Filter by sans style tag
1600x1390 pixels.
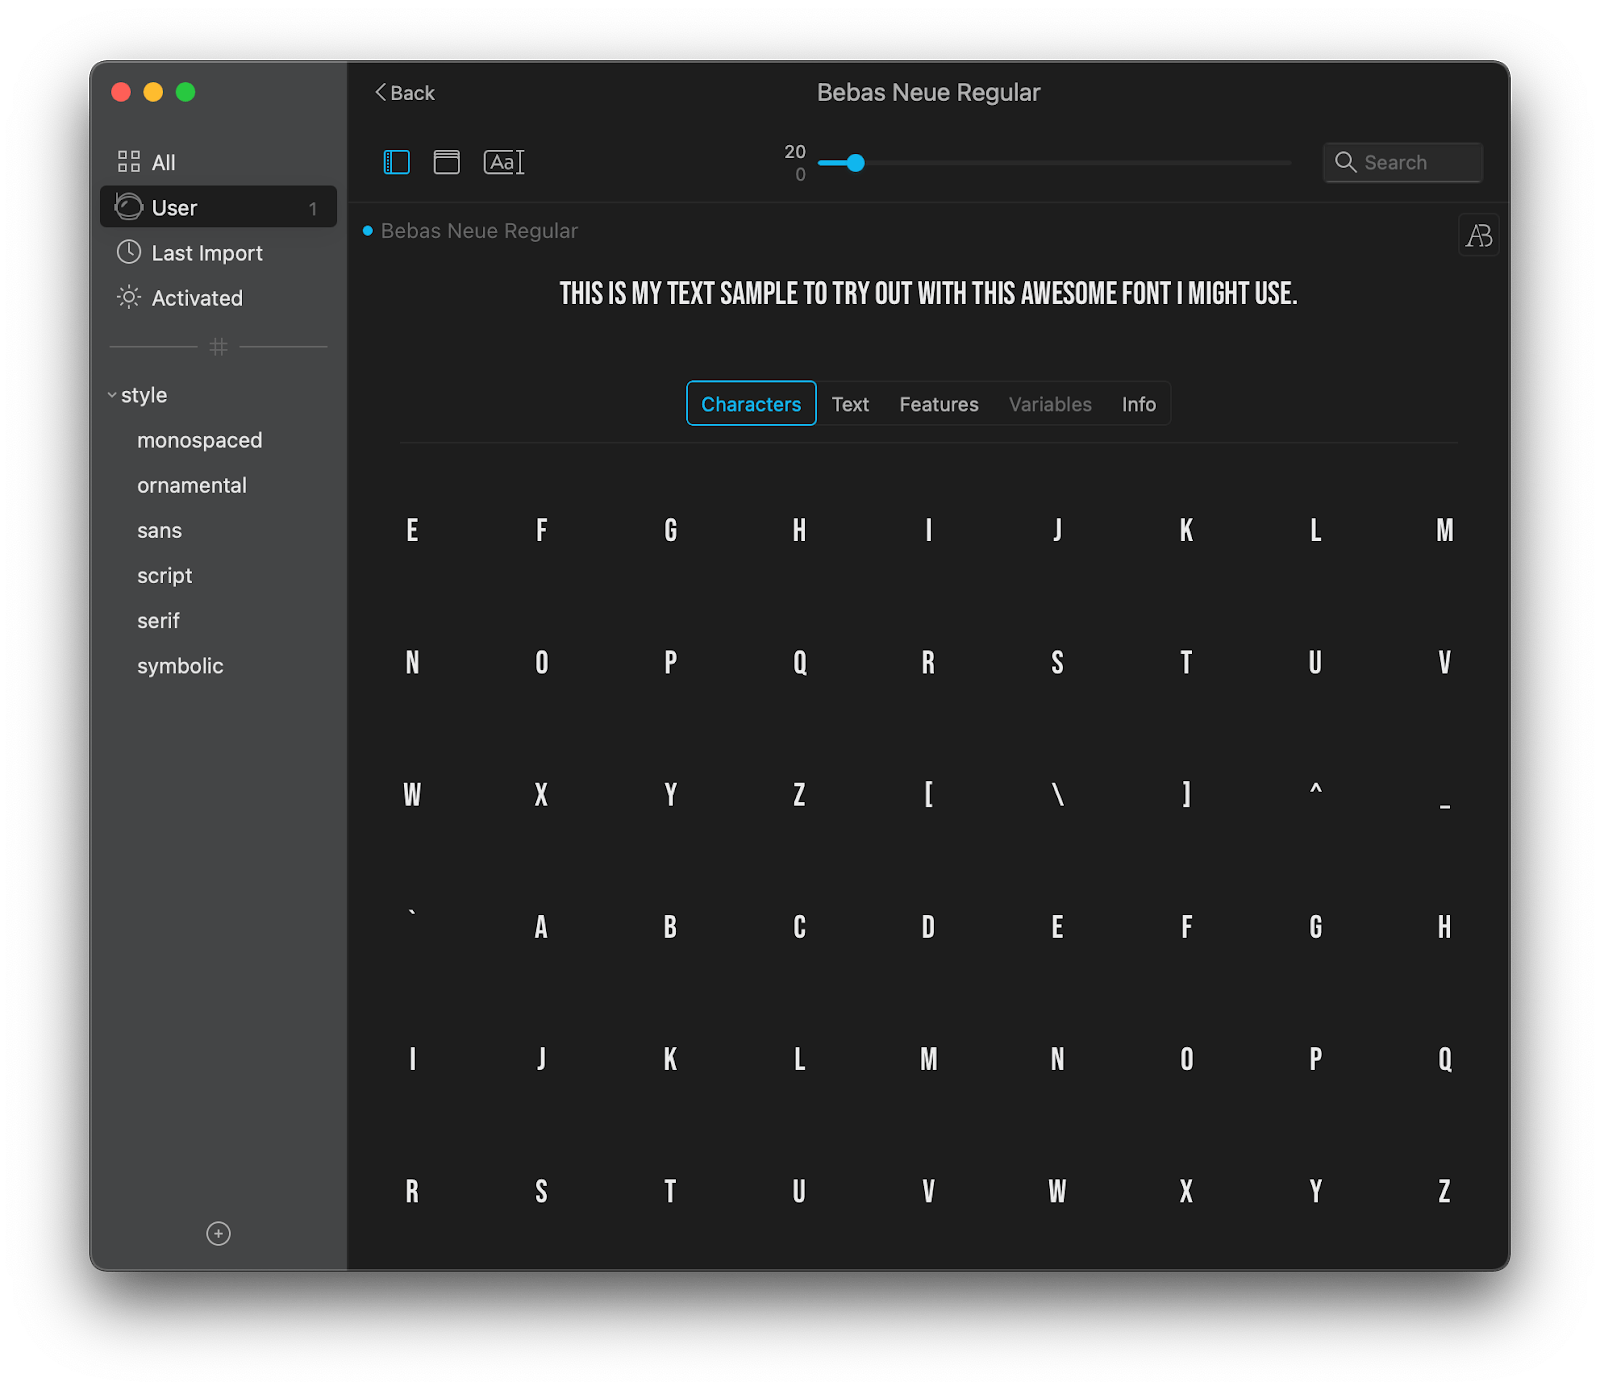(x=160, y=530)
